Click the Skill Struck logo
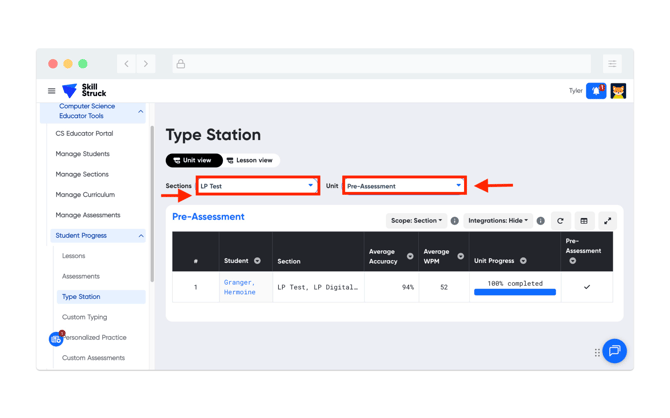Screen dimensions: 670x418 pos(84,90)
